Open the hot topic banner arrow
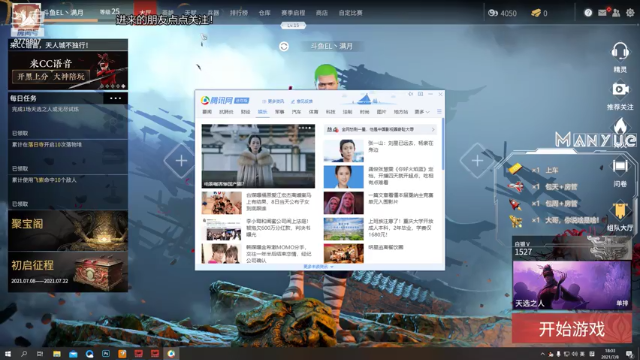 pyautogui.click(x=433, y=129)
